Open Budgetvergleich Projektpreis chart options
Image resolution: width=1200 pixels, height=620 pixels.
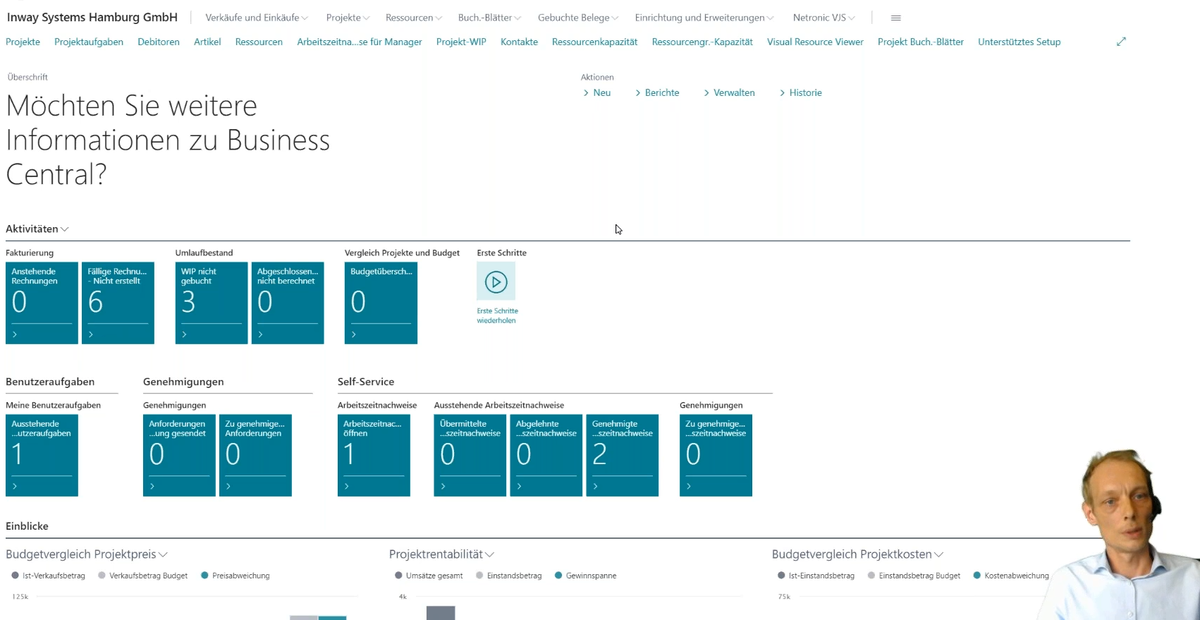pos(87,554)
